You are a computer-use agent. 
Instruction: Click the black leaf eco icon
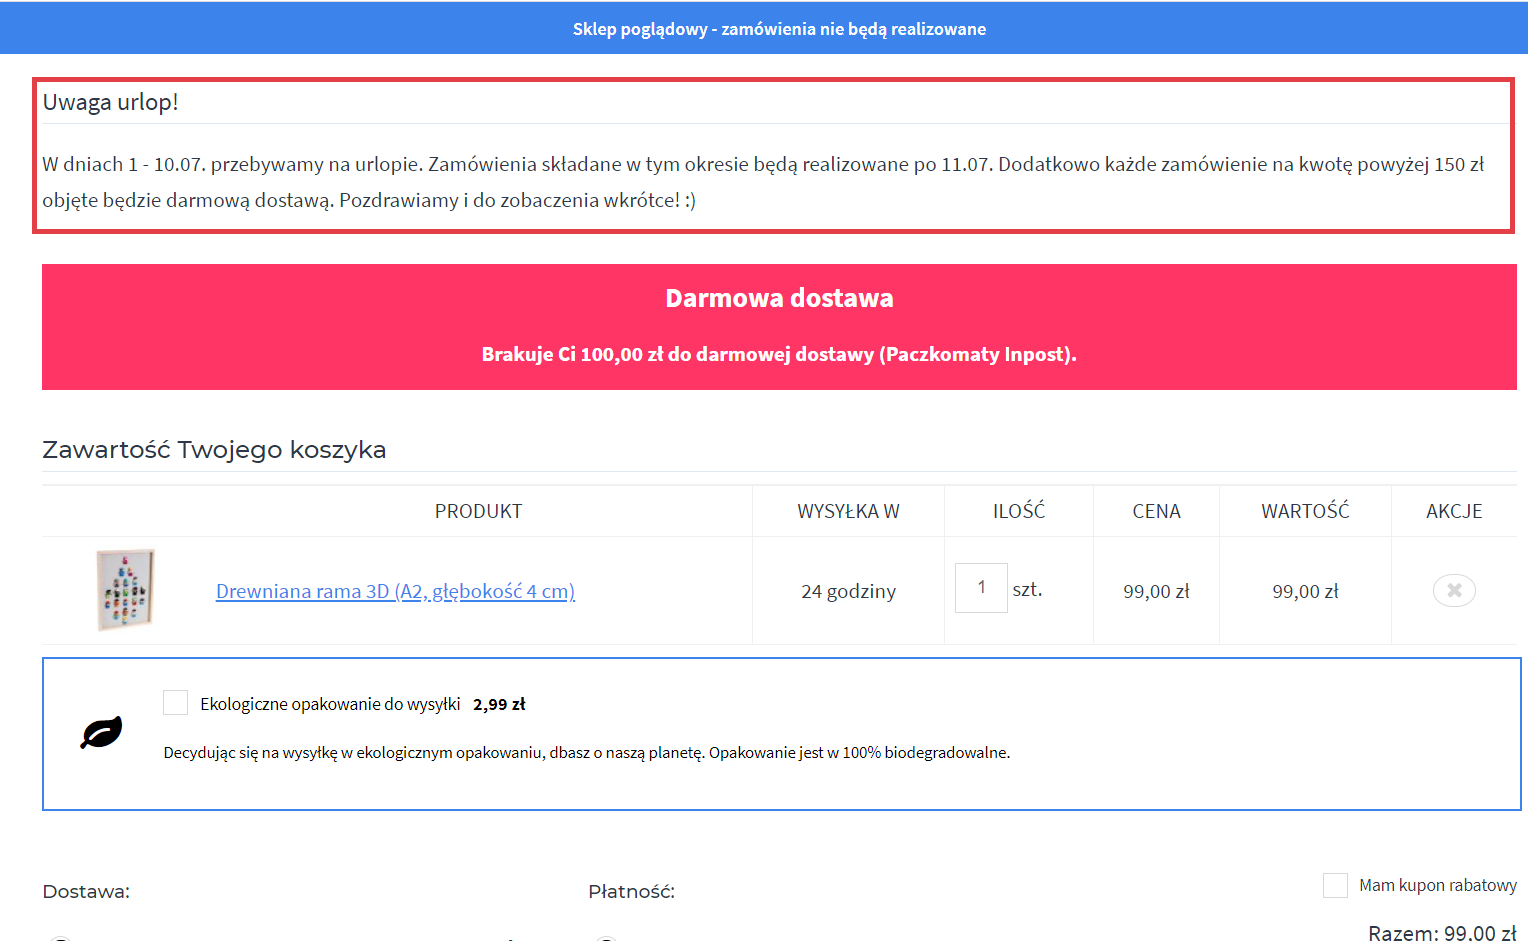tap(101, 733)
